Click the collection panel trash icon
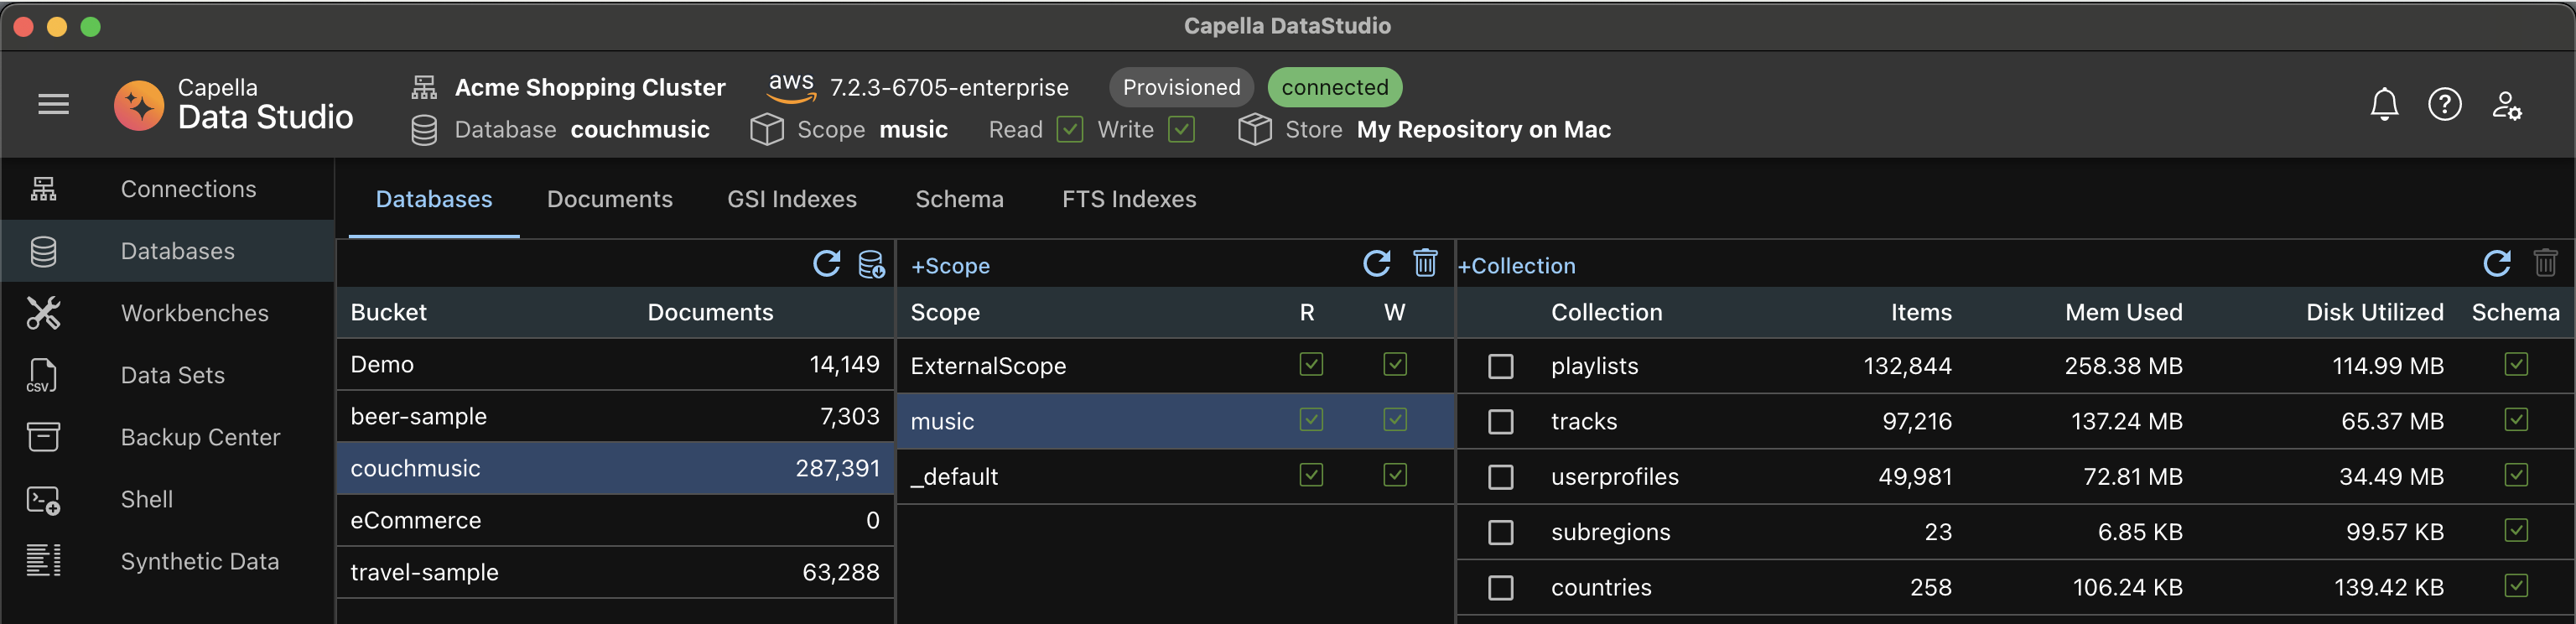2576x624 pixels. [2545, 263]
